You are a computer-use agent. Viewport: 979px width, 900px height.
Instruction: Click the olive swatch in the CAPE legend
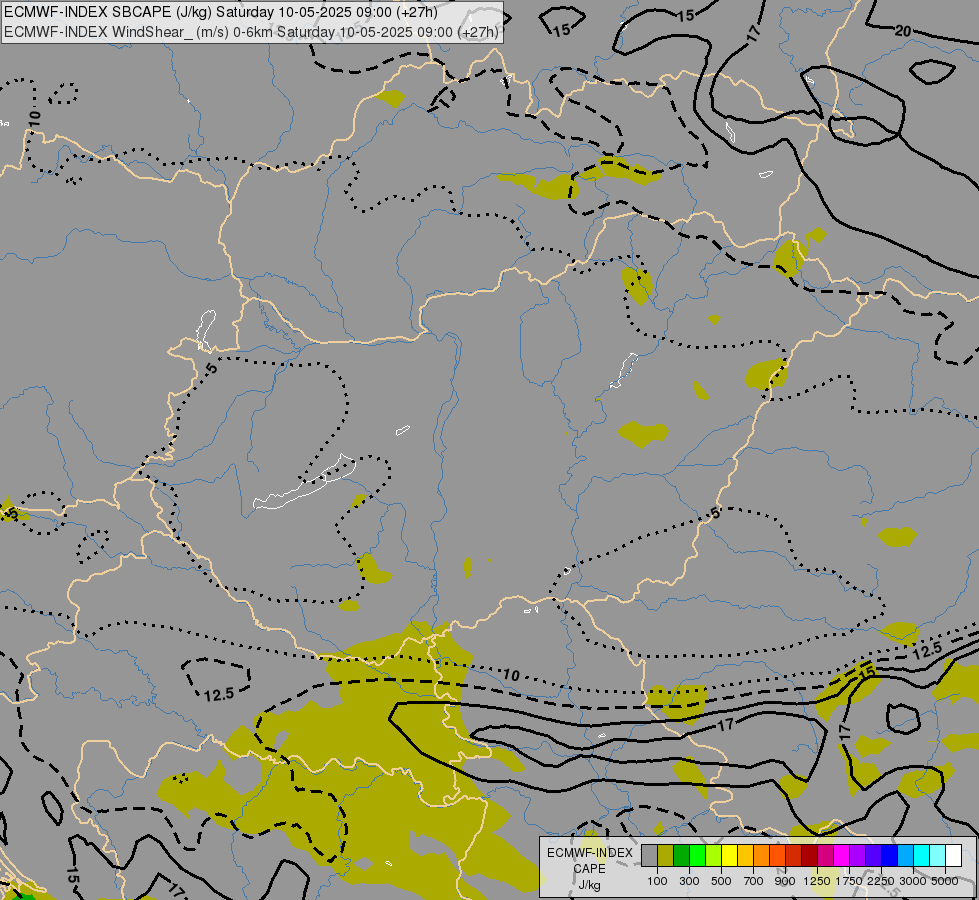[666, 855]
